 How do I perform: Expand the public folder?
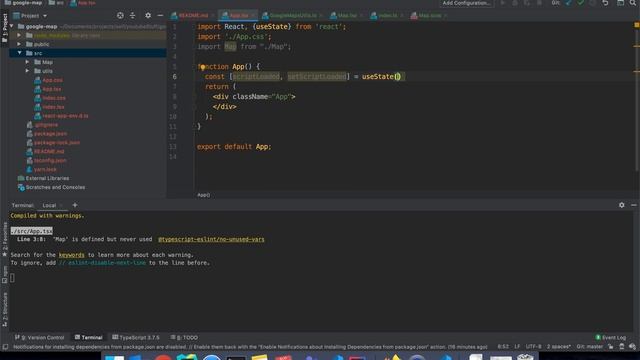coord(19,44)
